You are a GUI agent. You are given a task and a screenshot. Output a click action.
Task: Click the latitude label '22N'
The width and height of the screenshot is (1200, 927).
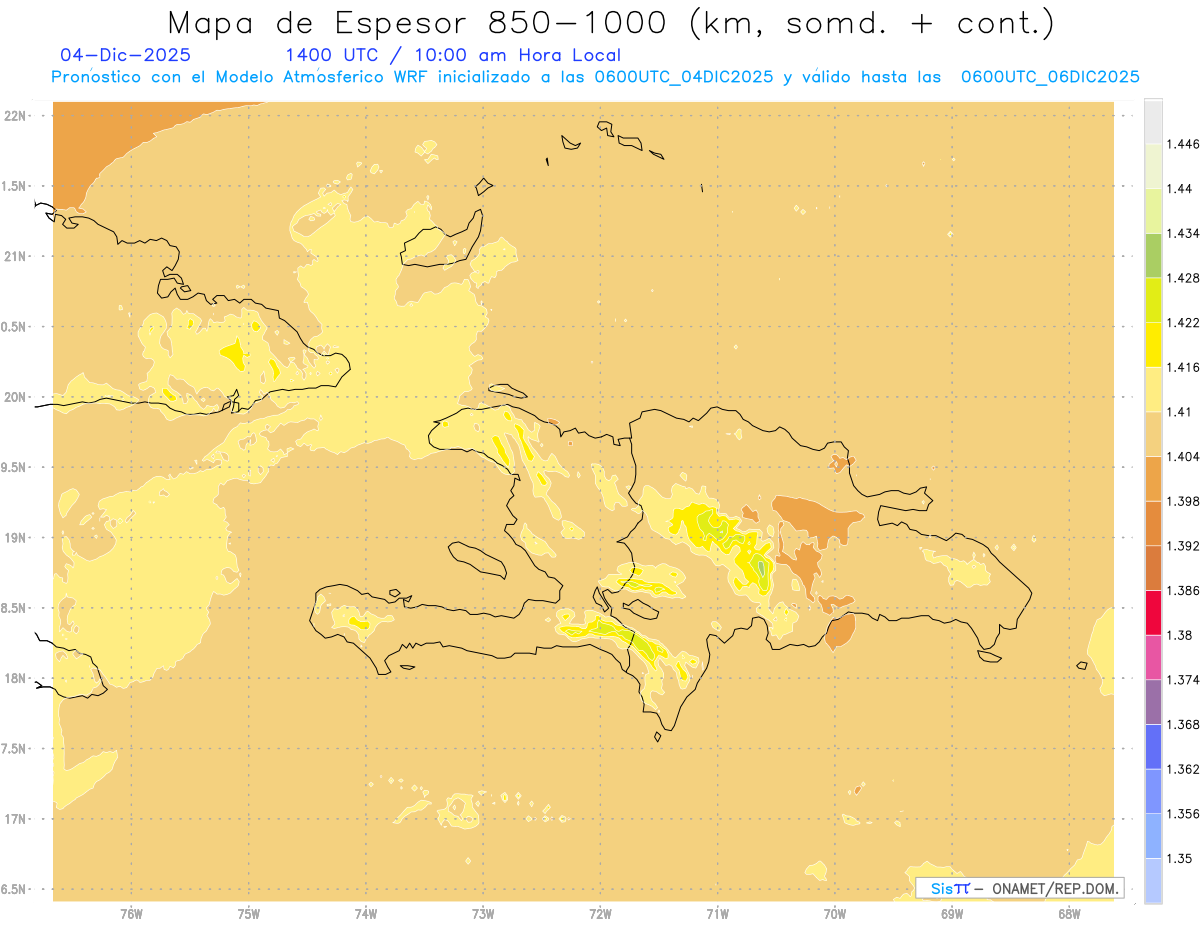[16, 116]
